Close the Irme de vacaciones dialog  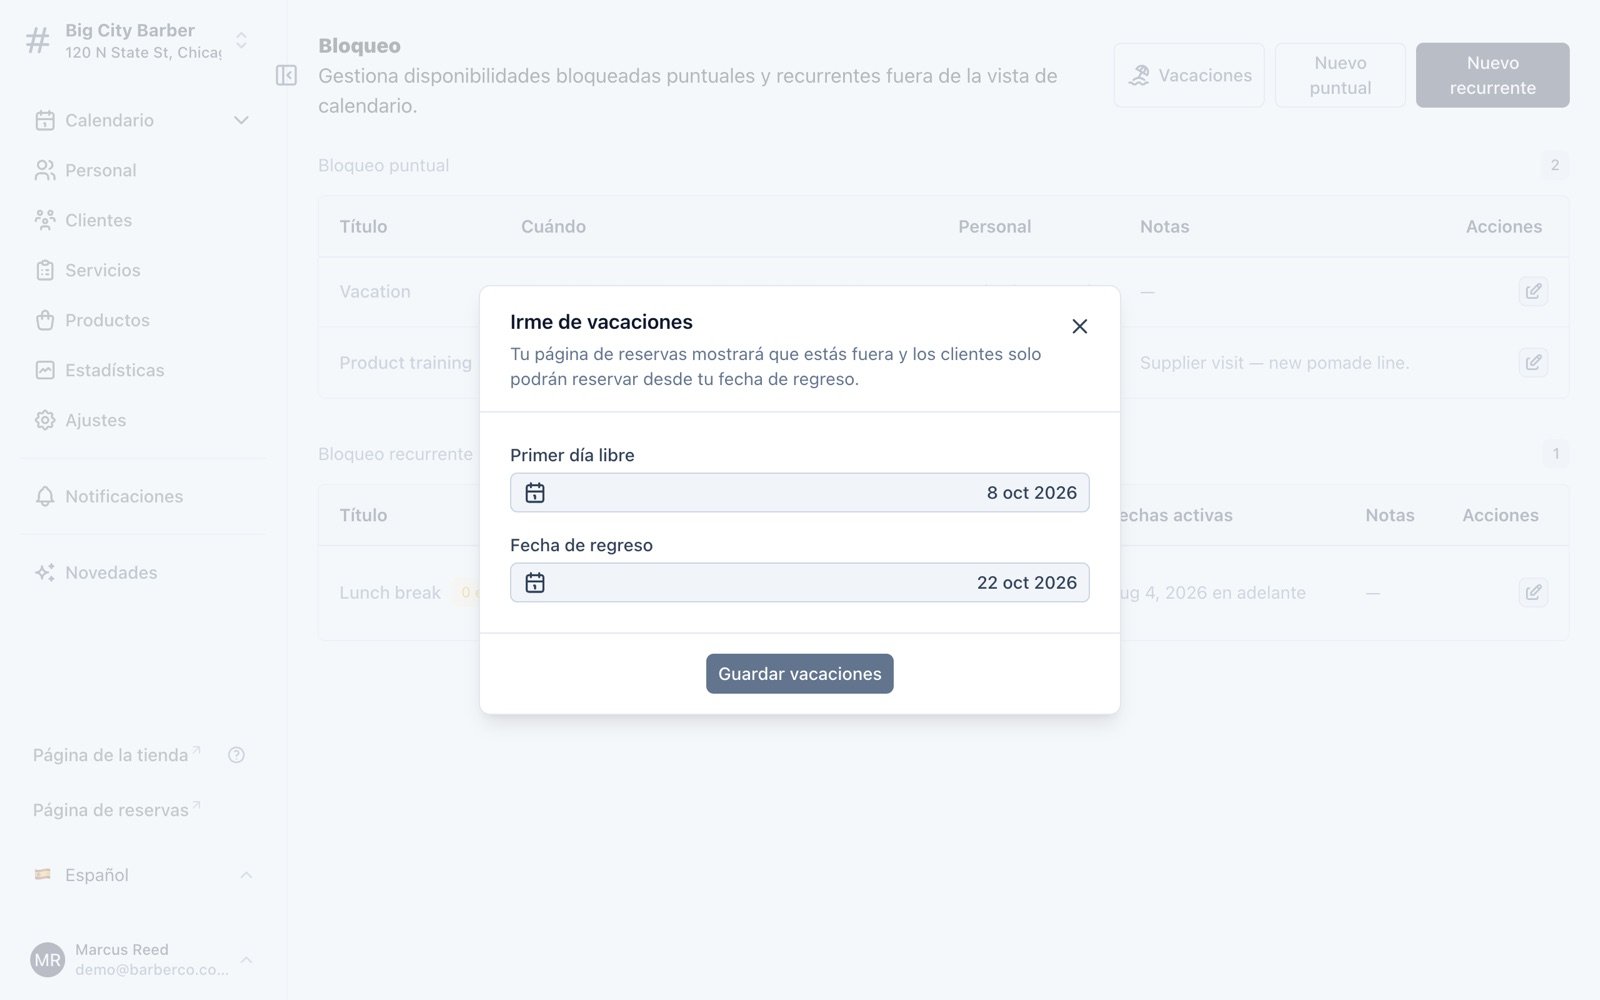point(1079,326)
